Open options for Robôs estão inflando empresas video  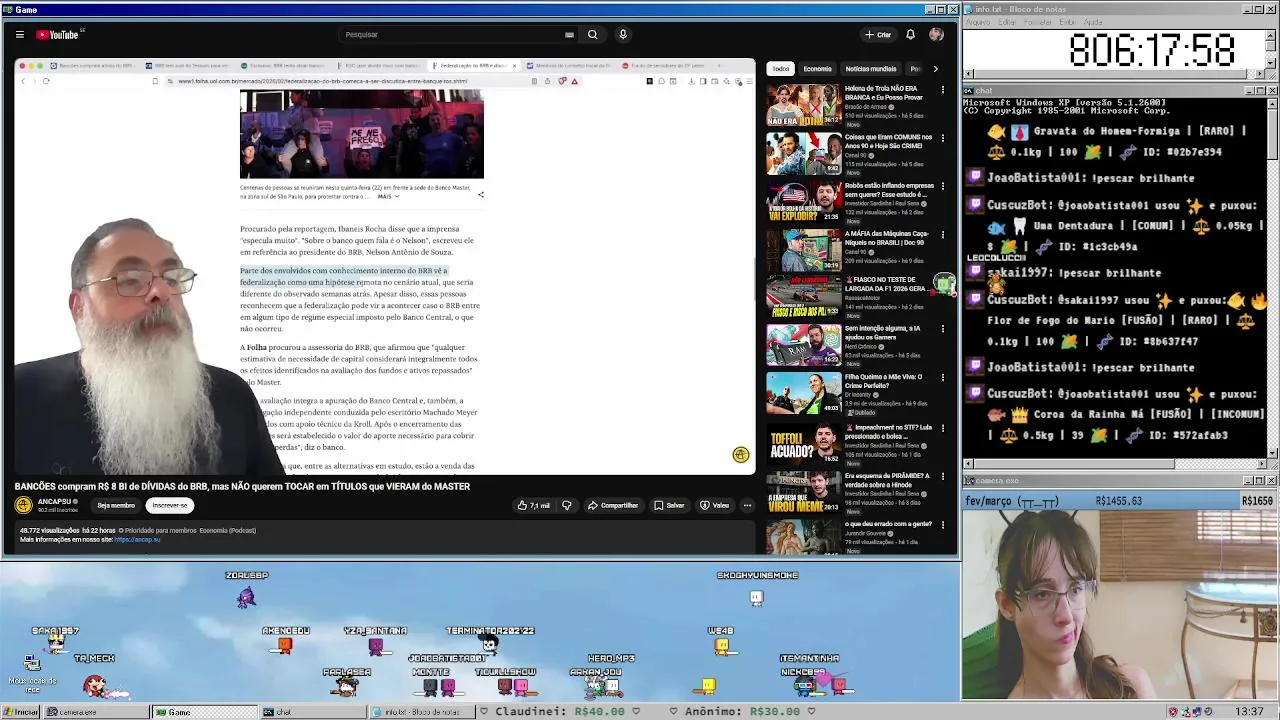pos(942,187)
